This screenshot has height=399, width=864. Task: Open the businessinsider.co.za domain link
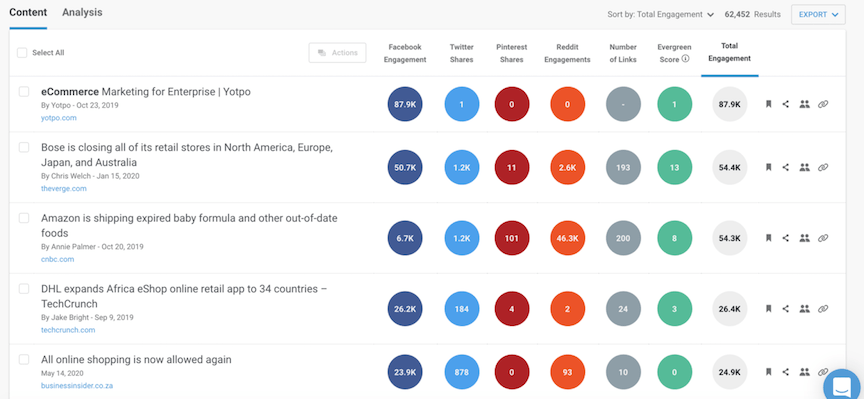pos(77,386)
